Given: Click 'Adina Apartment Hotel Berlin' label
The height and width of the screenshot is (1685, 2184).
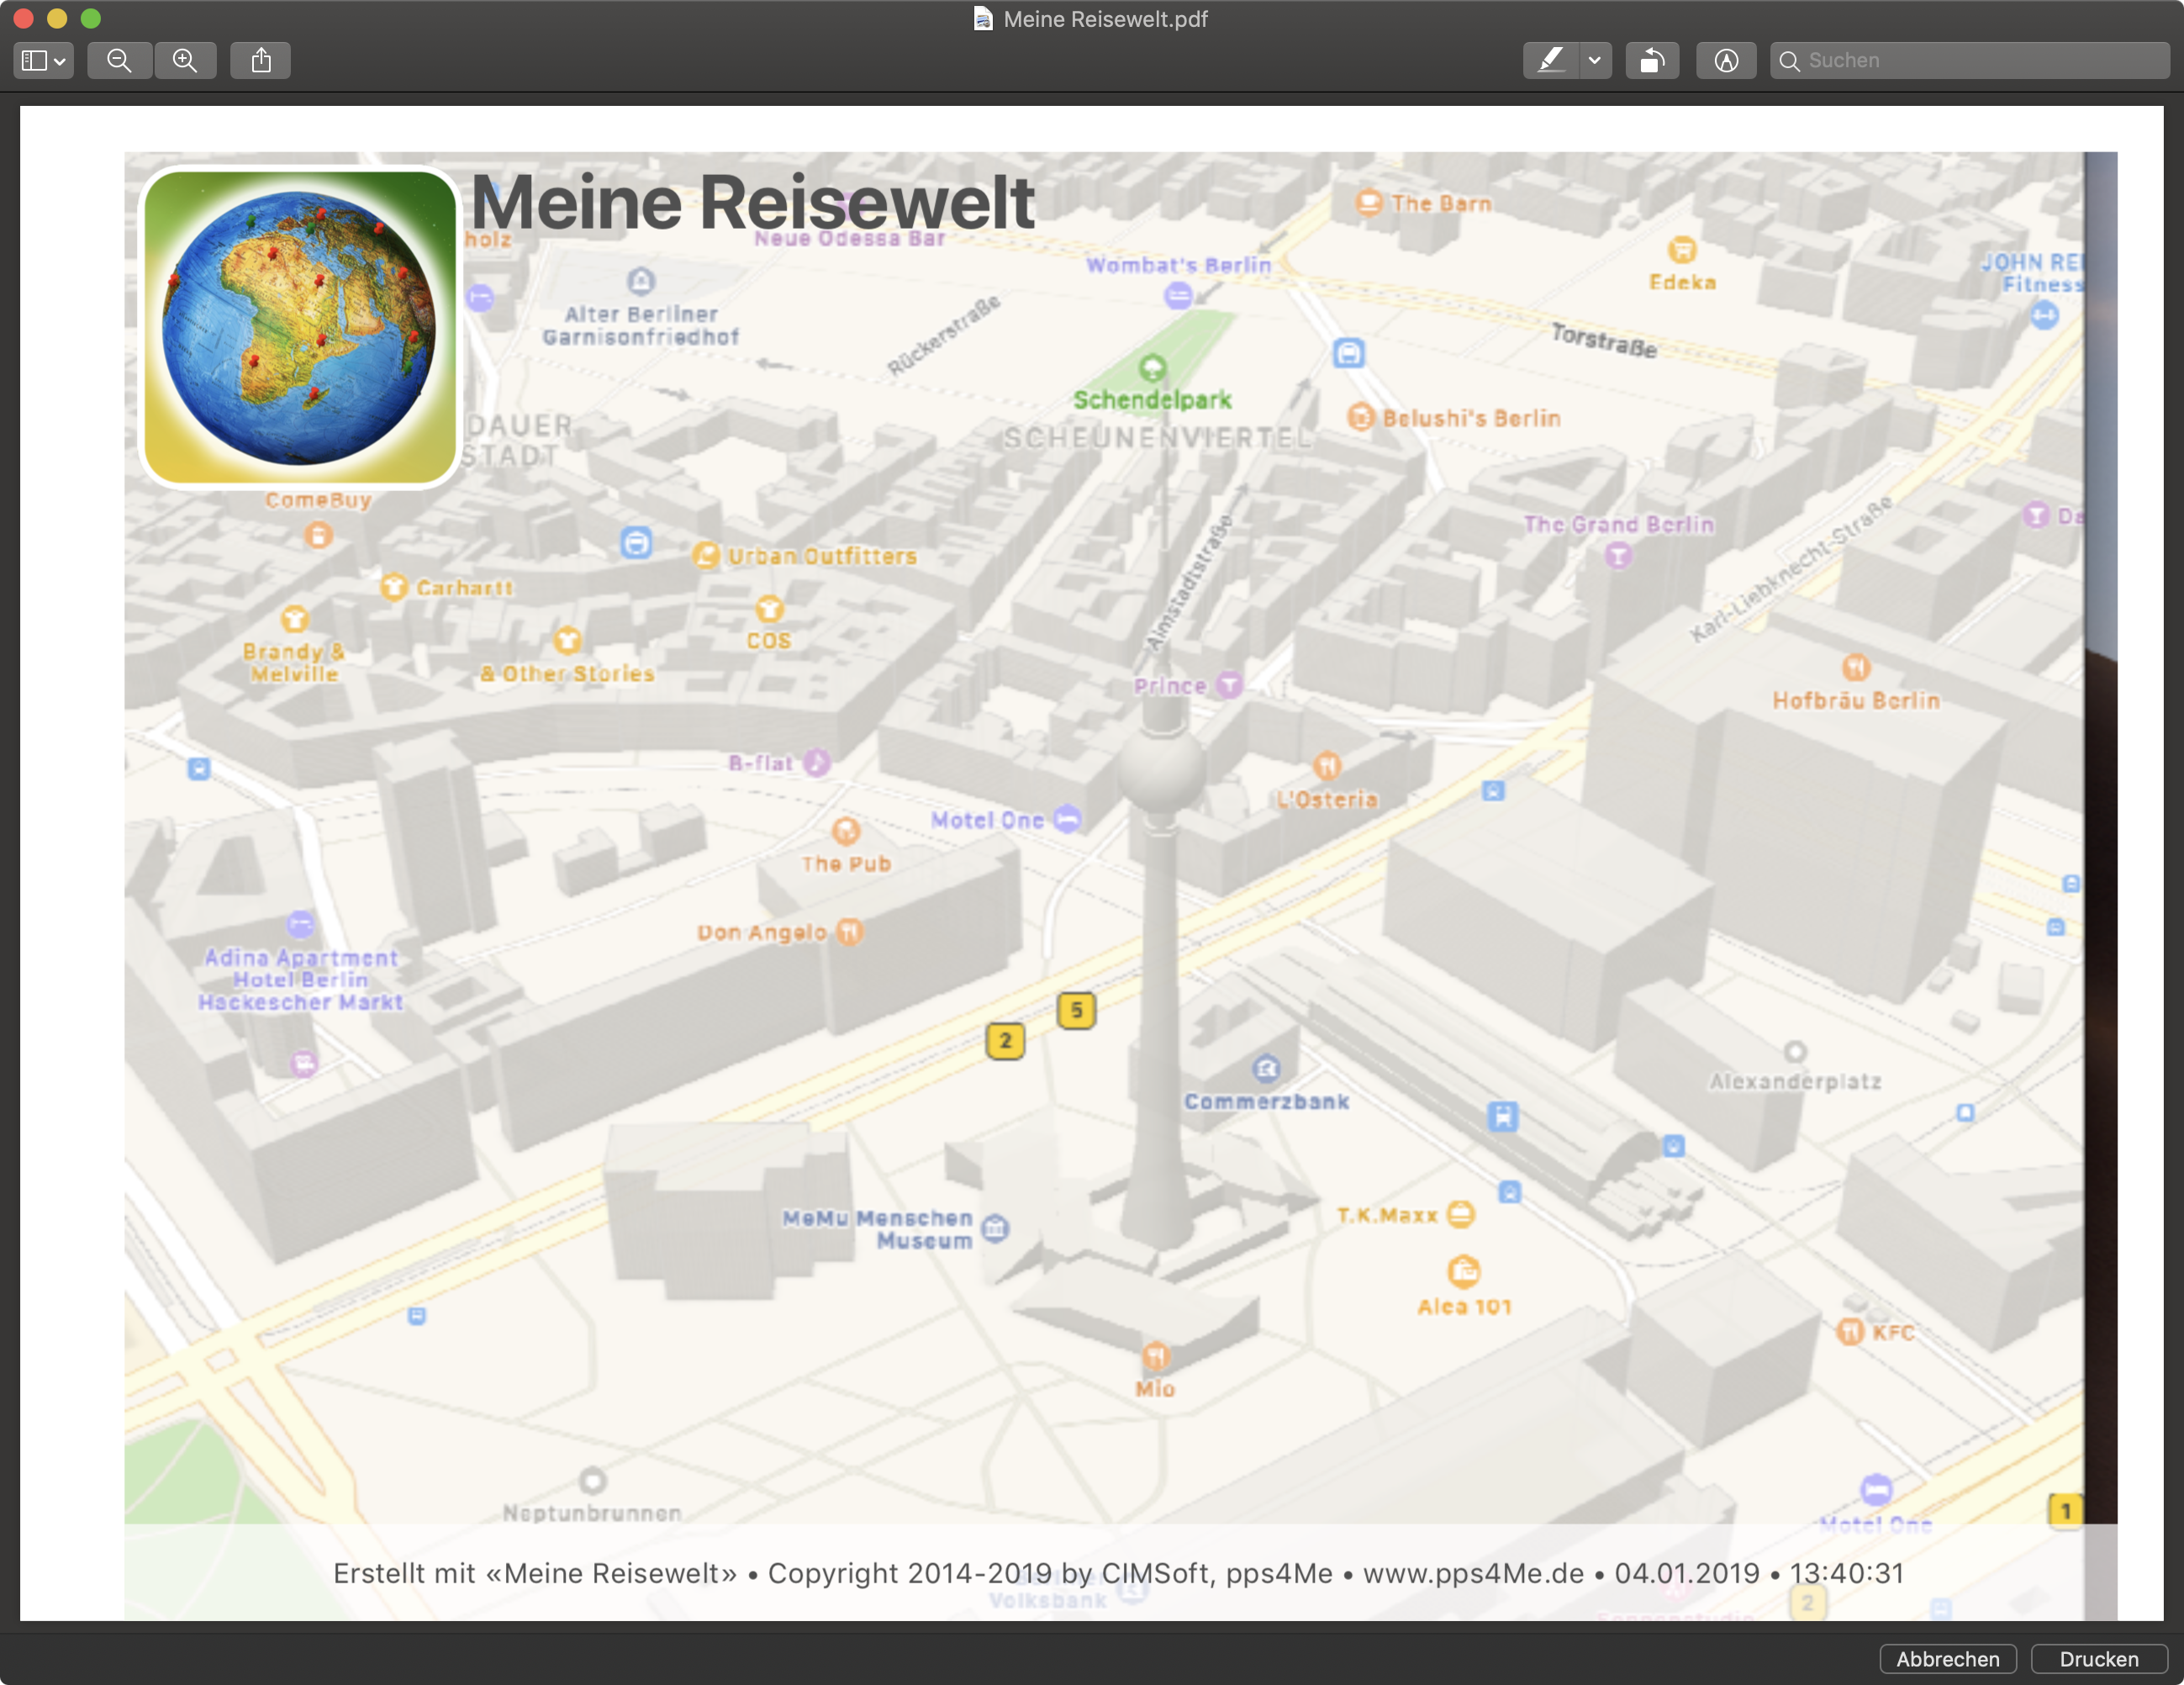Looking at the screenshot, I should pyautogui.click(x=300, y=979).
